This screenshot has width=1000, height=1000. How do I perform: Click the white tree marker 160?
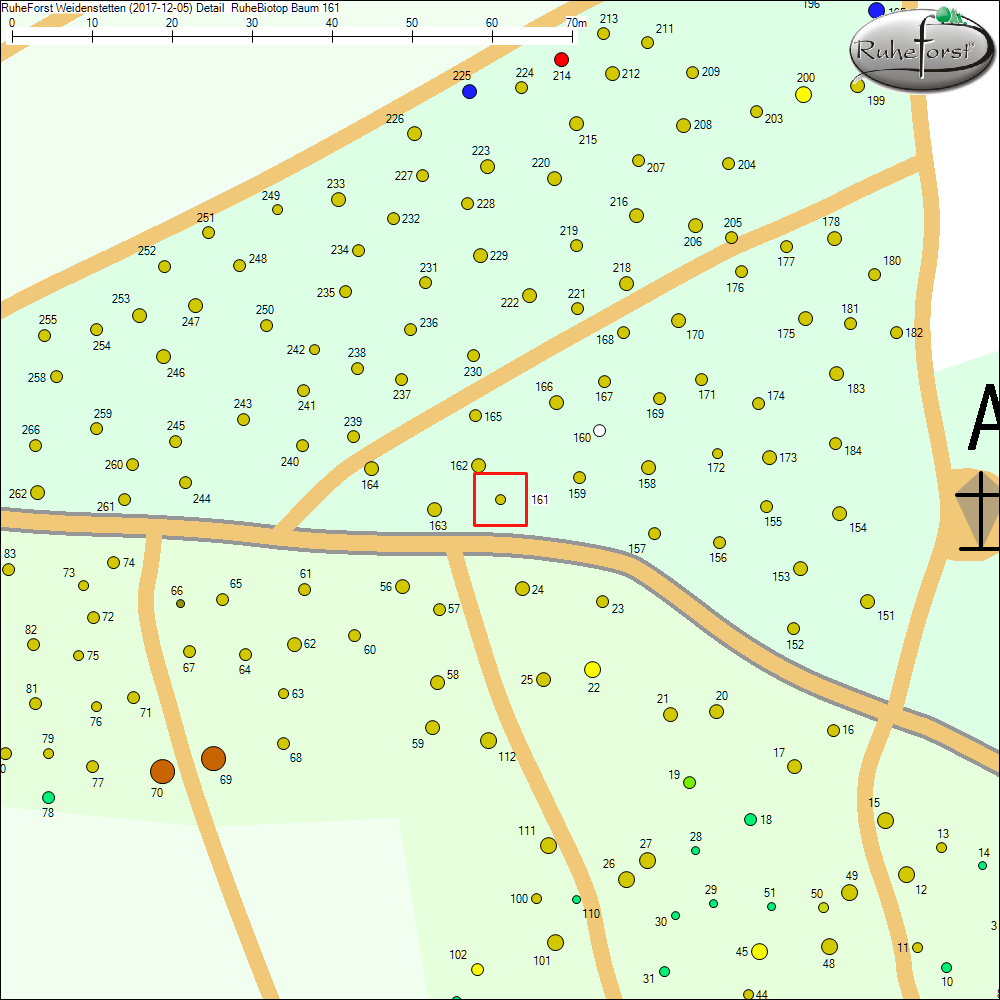click(599, 431)
